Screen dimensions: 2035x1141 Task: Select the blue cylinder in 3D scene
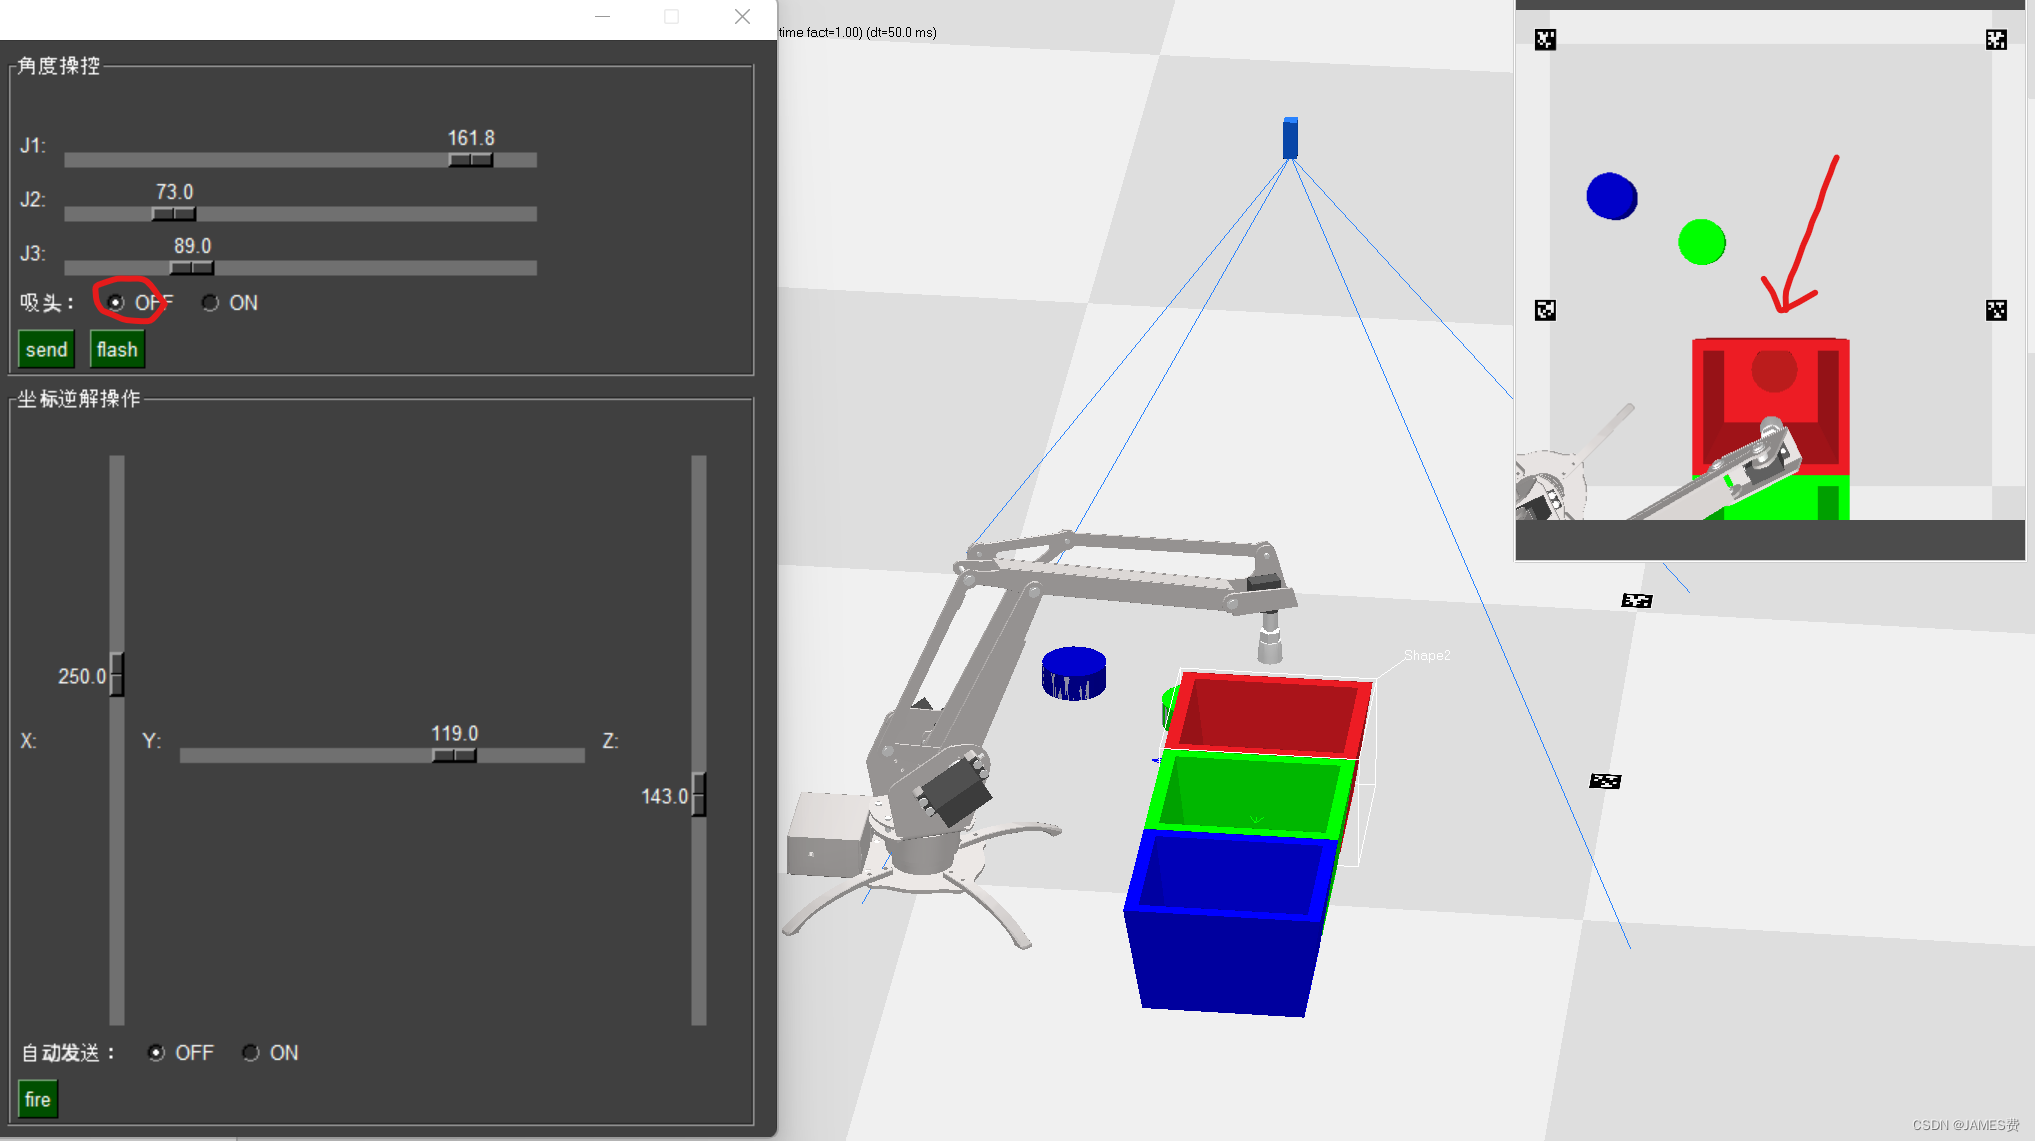coord(1073,672)
